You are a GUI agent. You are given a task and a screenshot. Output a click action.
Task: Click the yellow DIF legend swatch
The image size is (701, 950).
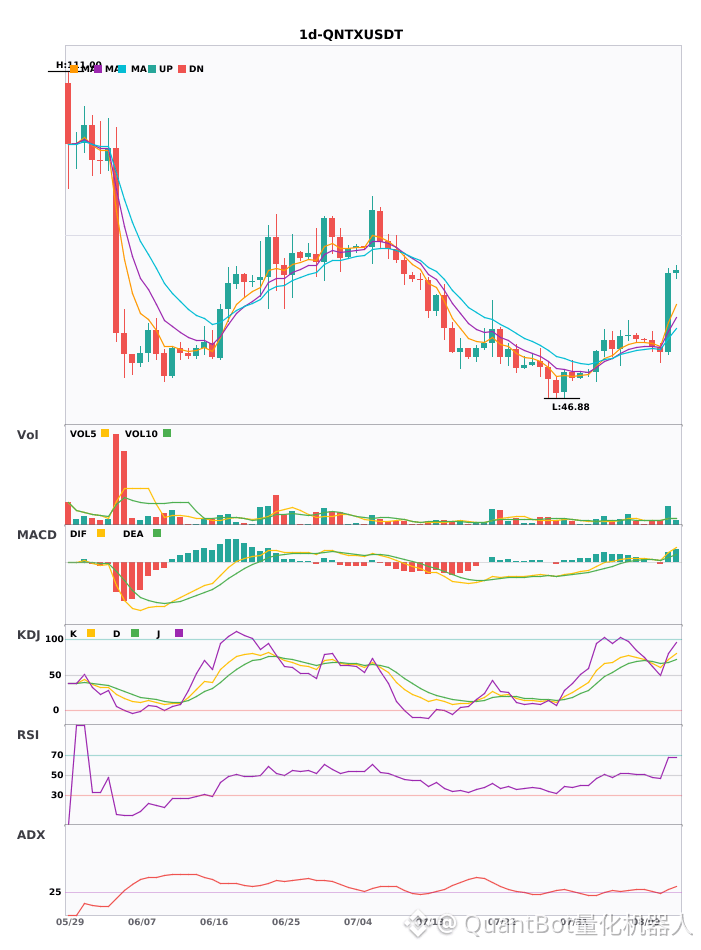pos(101,533)
